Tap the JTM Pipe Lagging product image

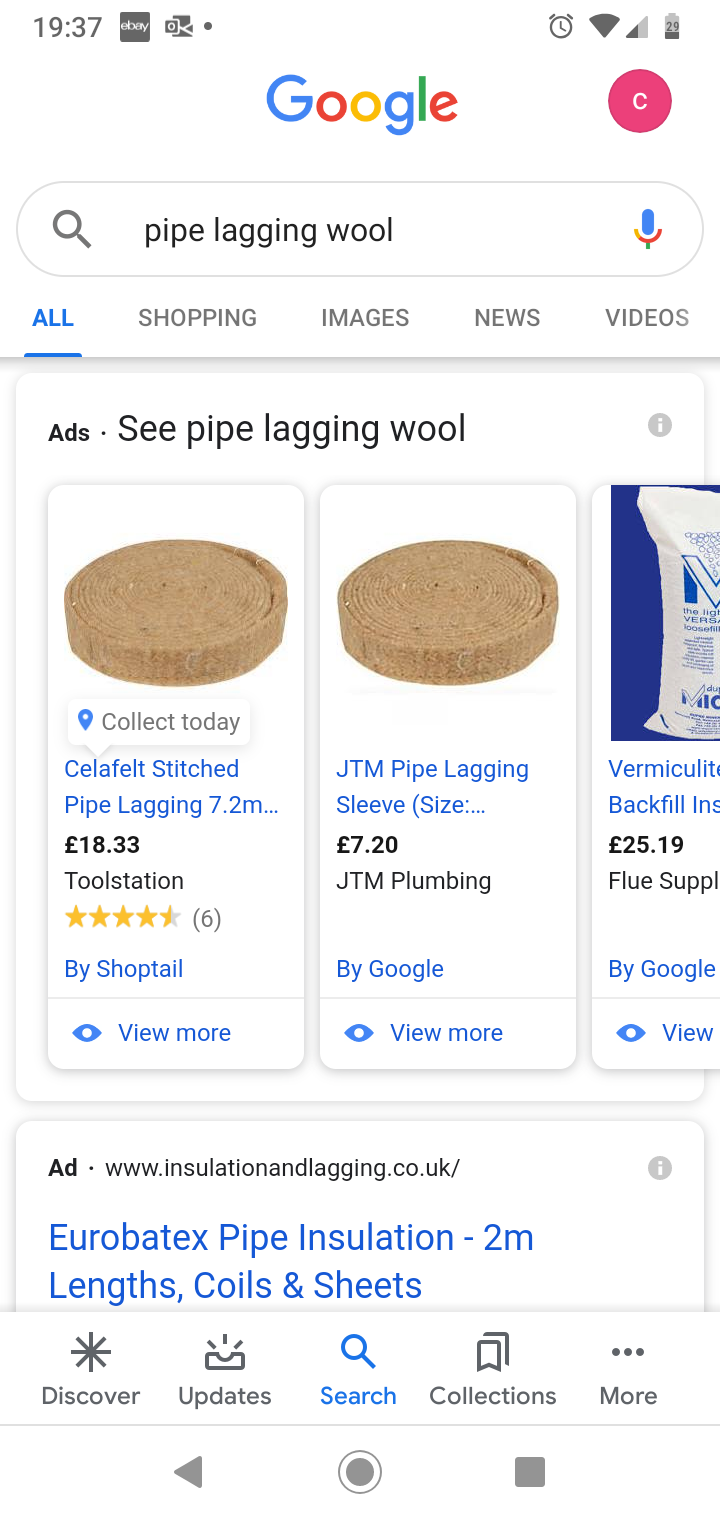tap(447, 612)
